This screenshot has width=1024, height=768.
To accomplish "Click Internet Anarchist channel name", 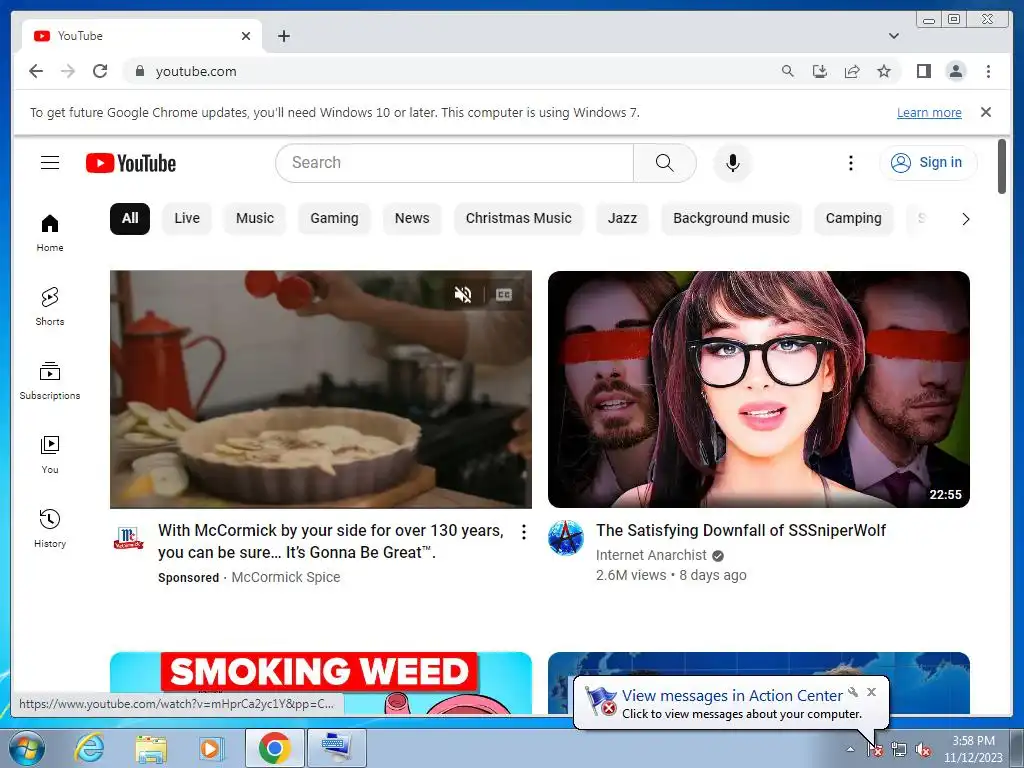I will (x=651, y=555).
